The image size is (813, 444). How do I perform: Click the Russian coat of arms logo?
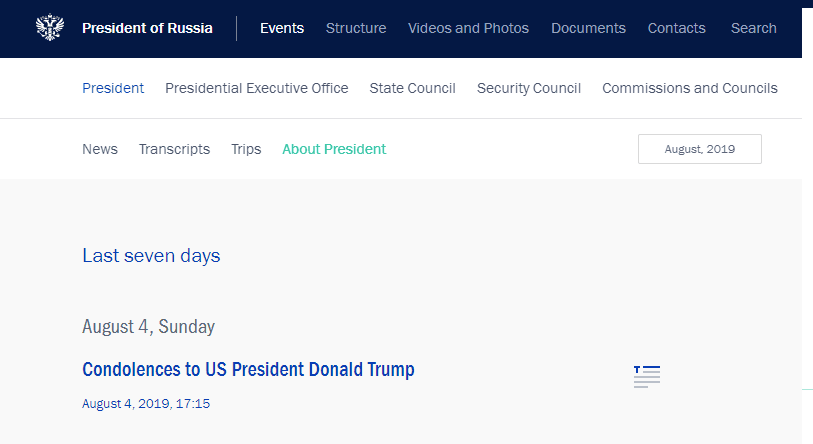point(50,27)
